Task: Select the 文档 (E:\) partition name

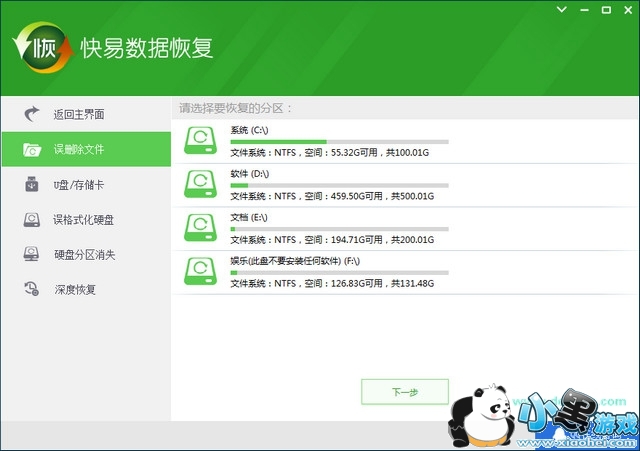Action: tap(249, 218)
